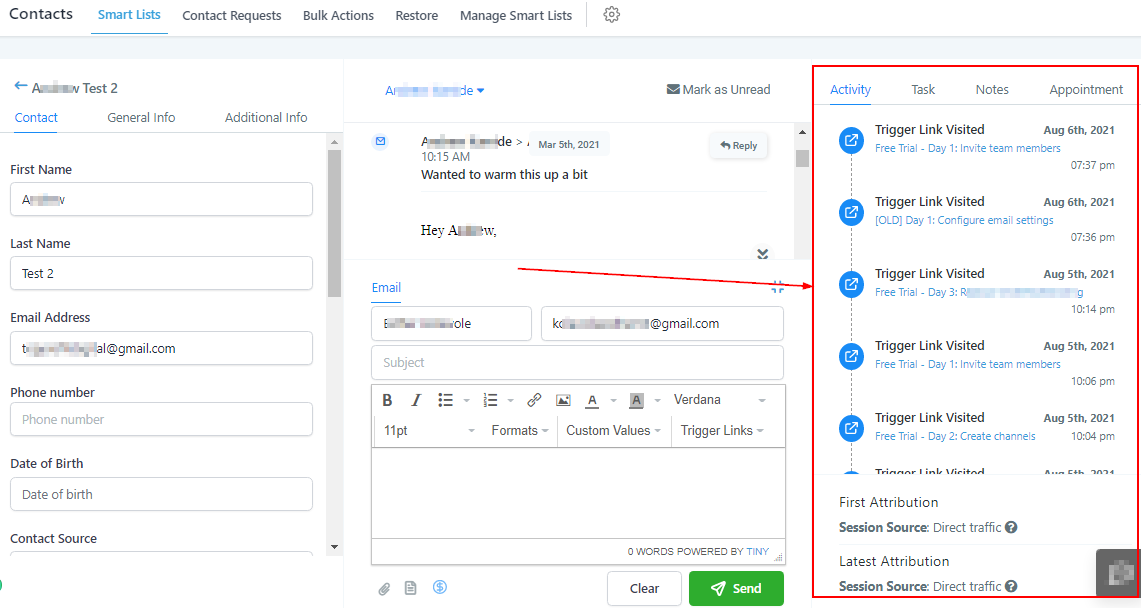Open the Restore tab

coord(417,15)
